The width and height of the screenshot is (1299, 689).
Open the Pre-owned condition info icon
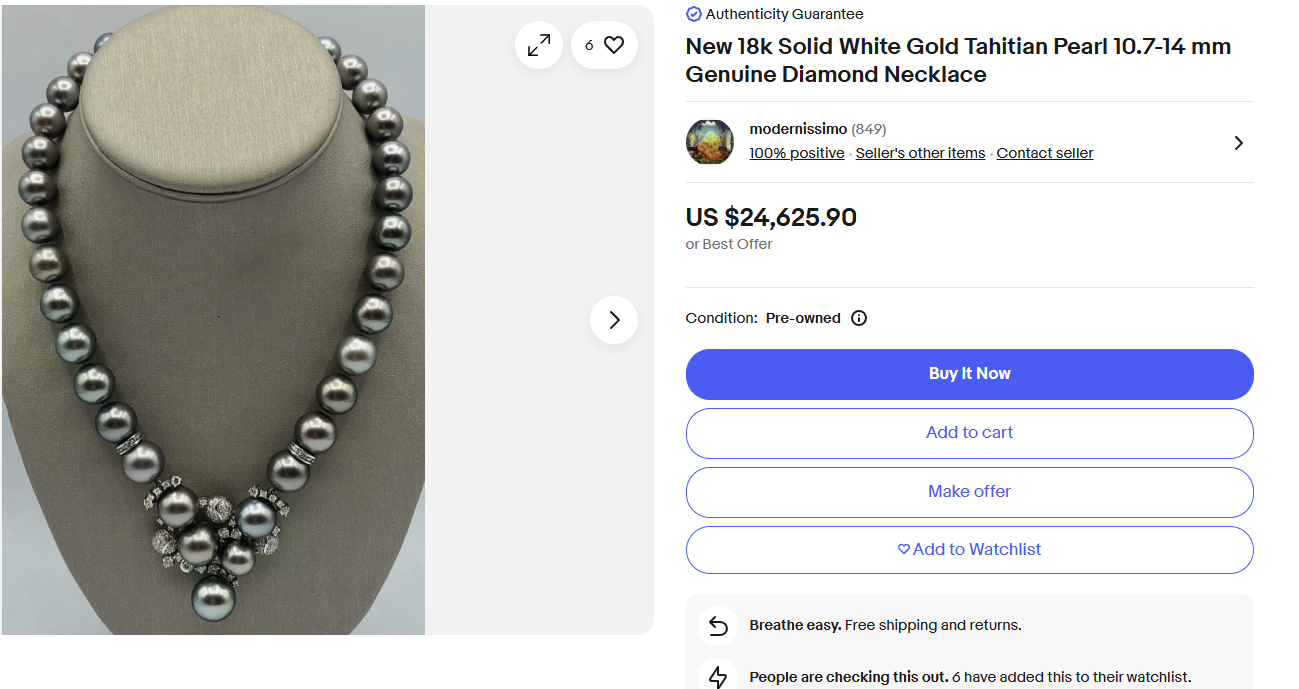coord(859,318)
